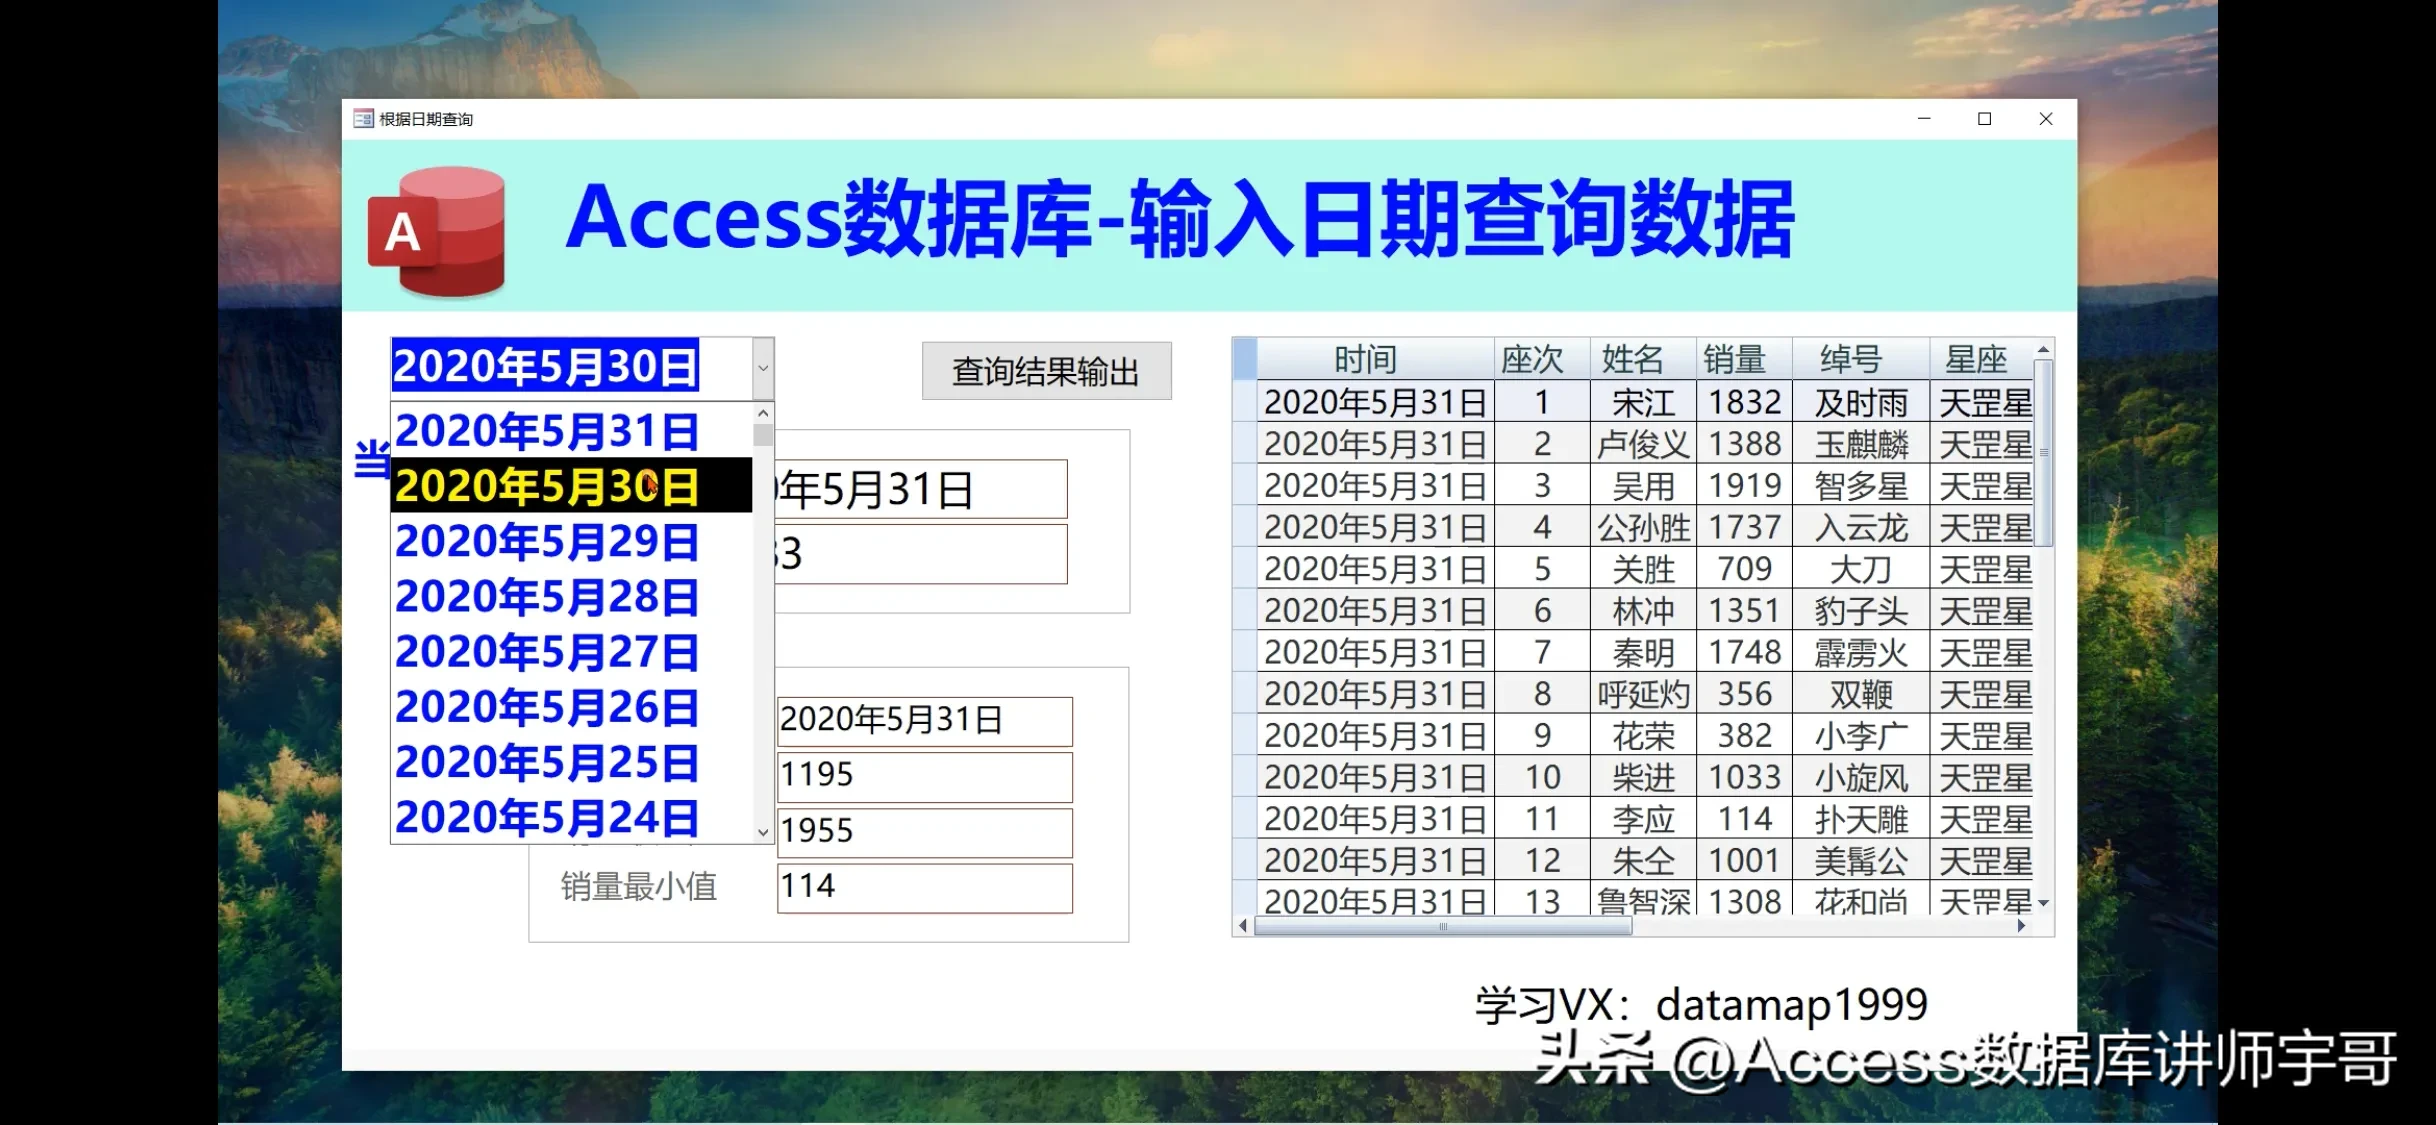The height and width of the screenshot is (1125, 2436).
Task: Click the small 2020年5月31日 date field
Action: point(924,721)
